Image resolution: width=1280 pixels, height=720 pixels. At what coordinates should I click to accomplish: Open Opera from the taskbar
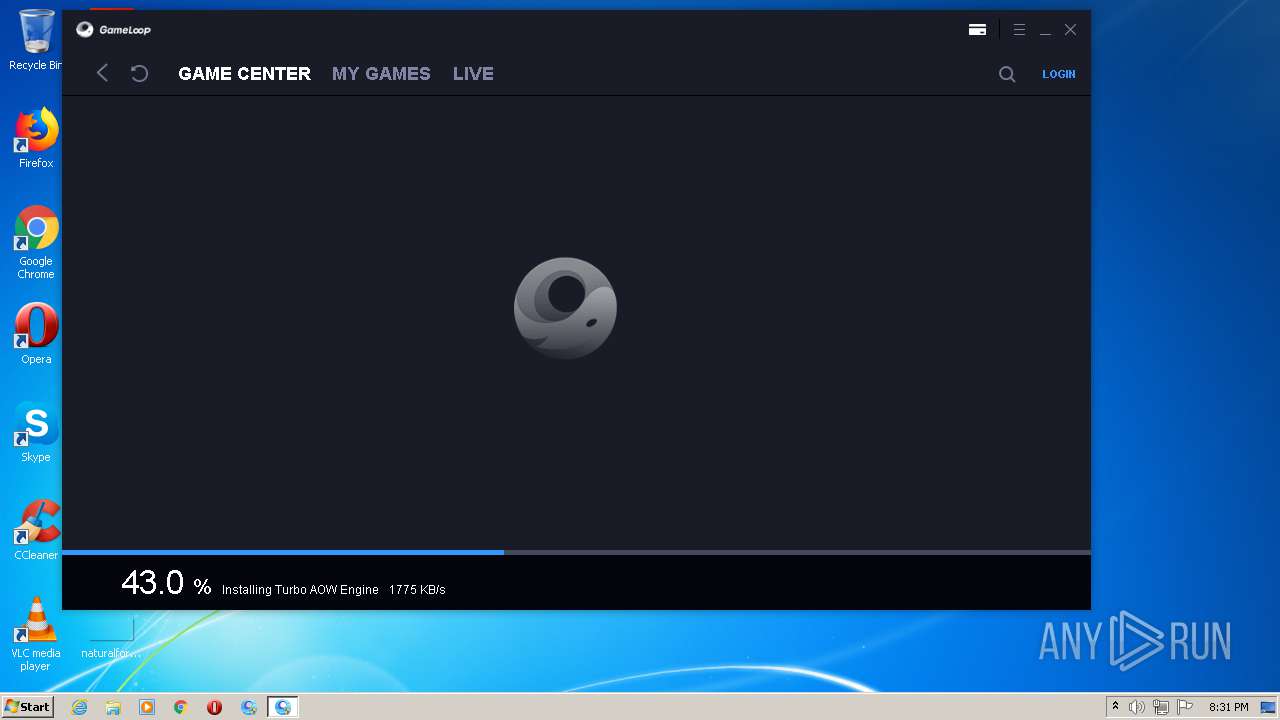point(214,707)
